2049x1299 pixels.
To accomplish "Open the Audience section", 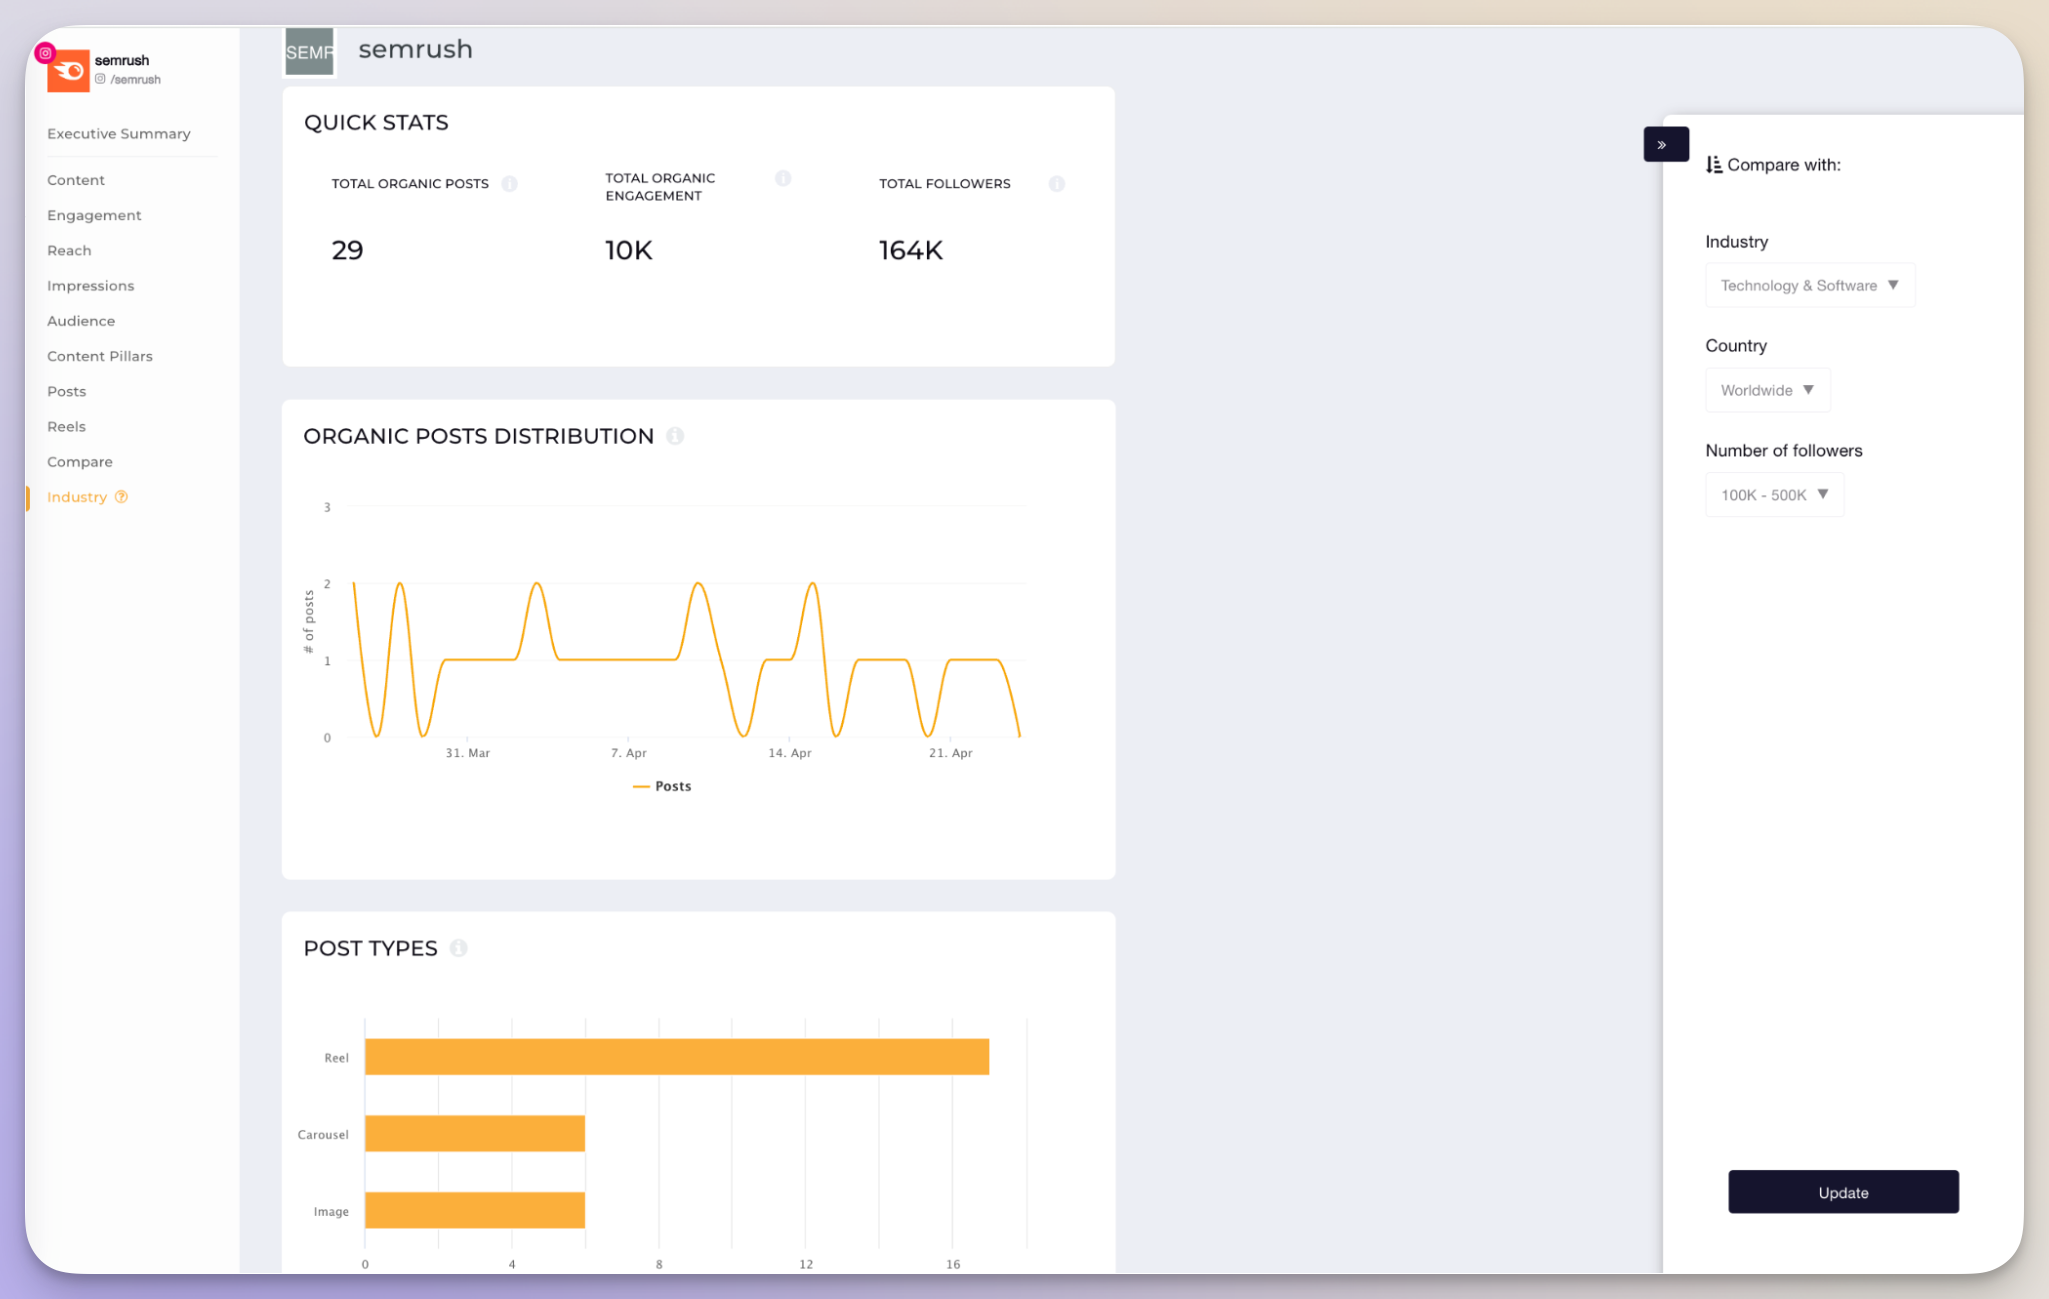I will tap(81, 321).
